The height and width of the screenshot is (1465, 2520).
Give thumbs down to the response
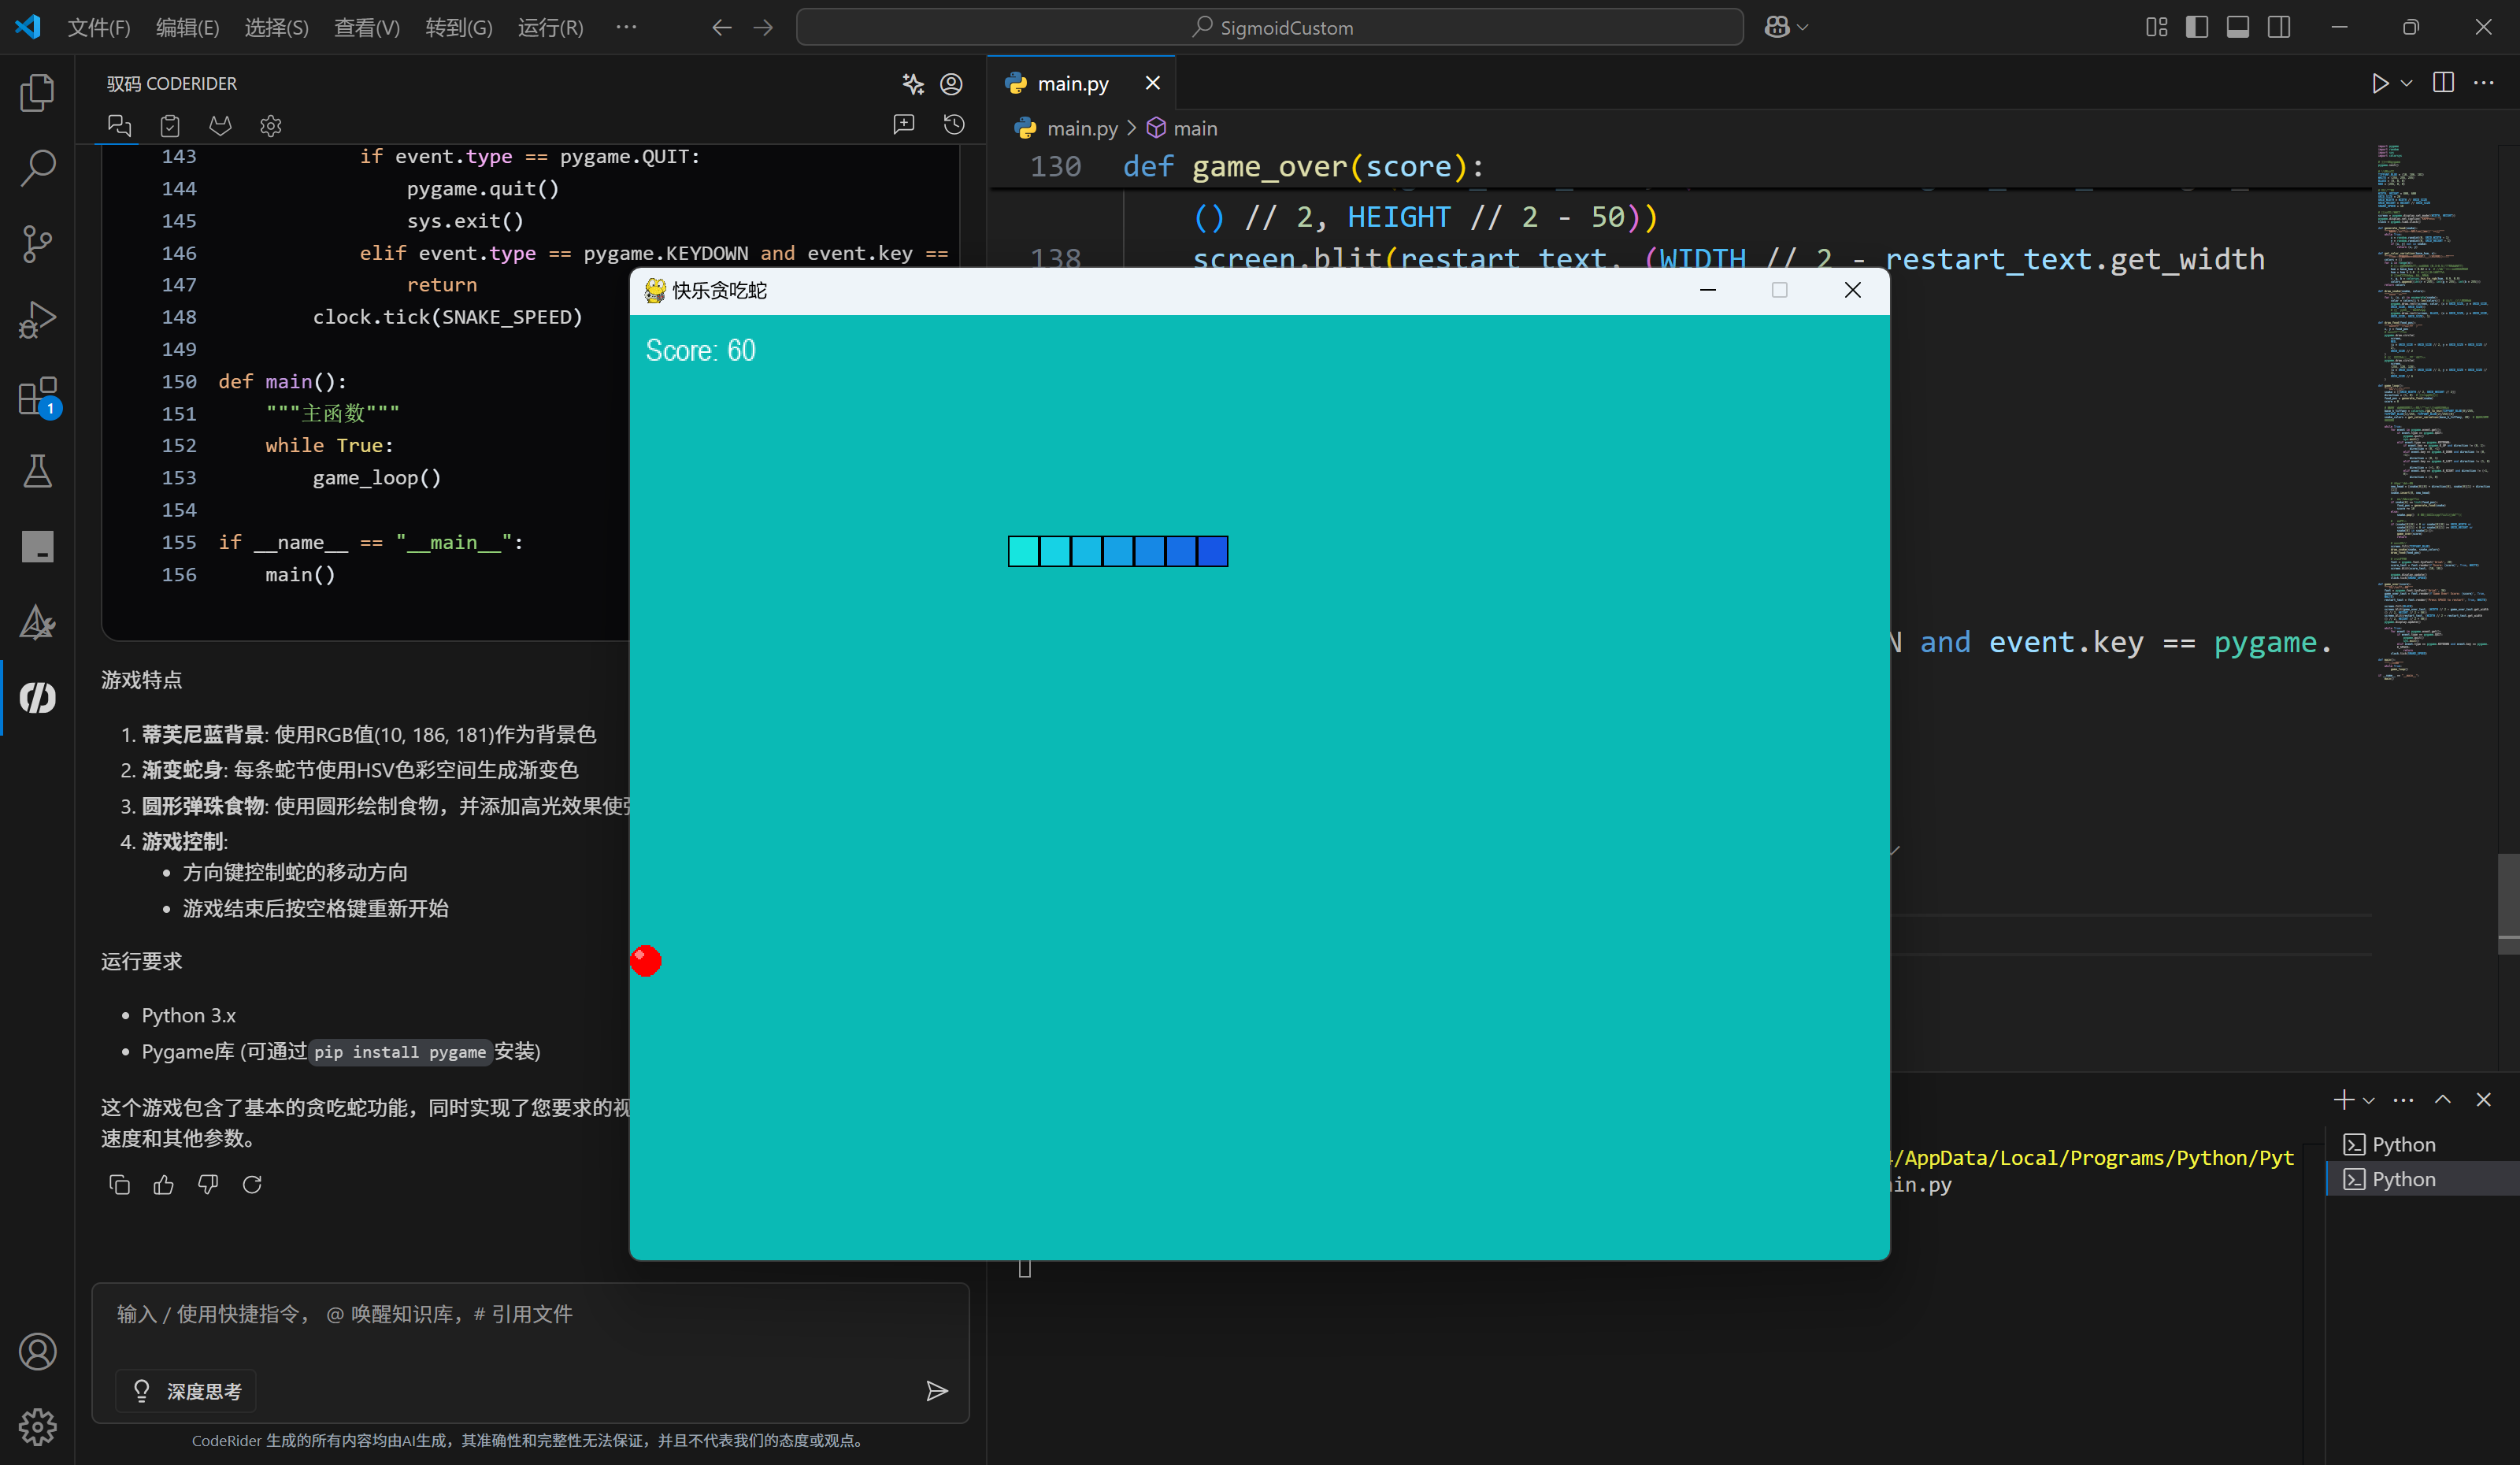(208, 1184)
